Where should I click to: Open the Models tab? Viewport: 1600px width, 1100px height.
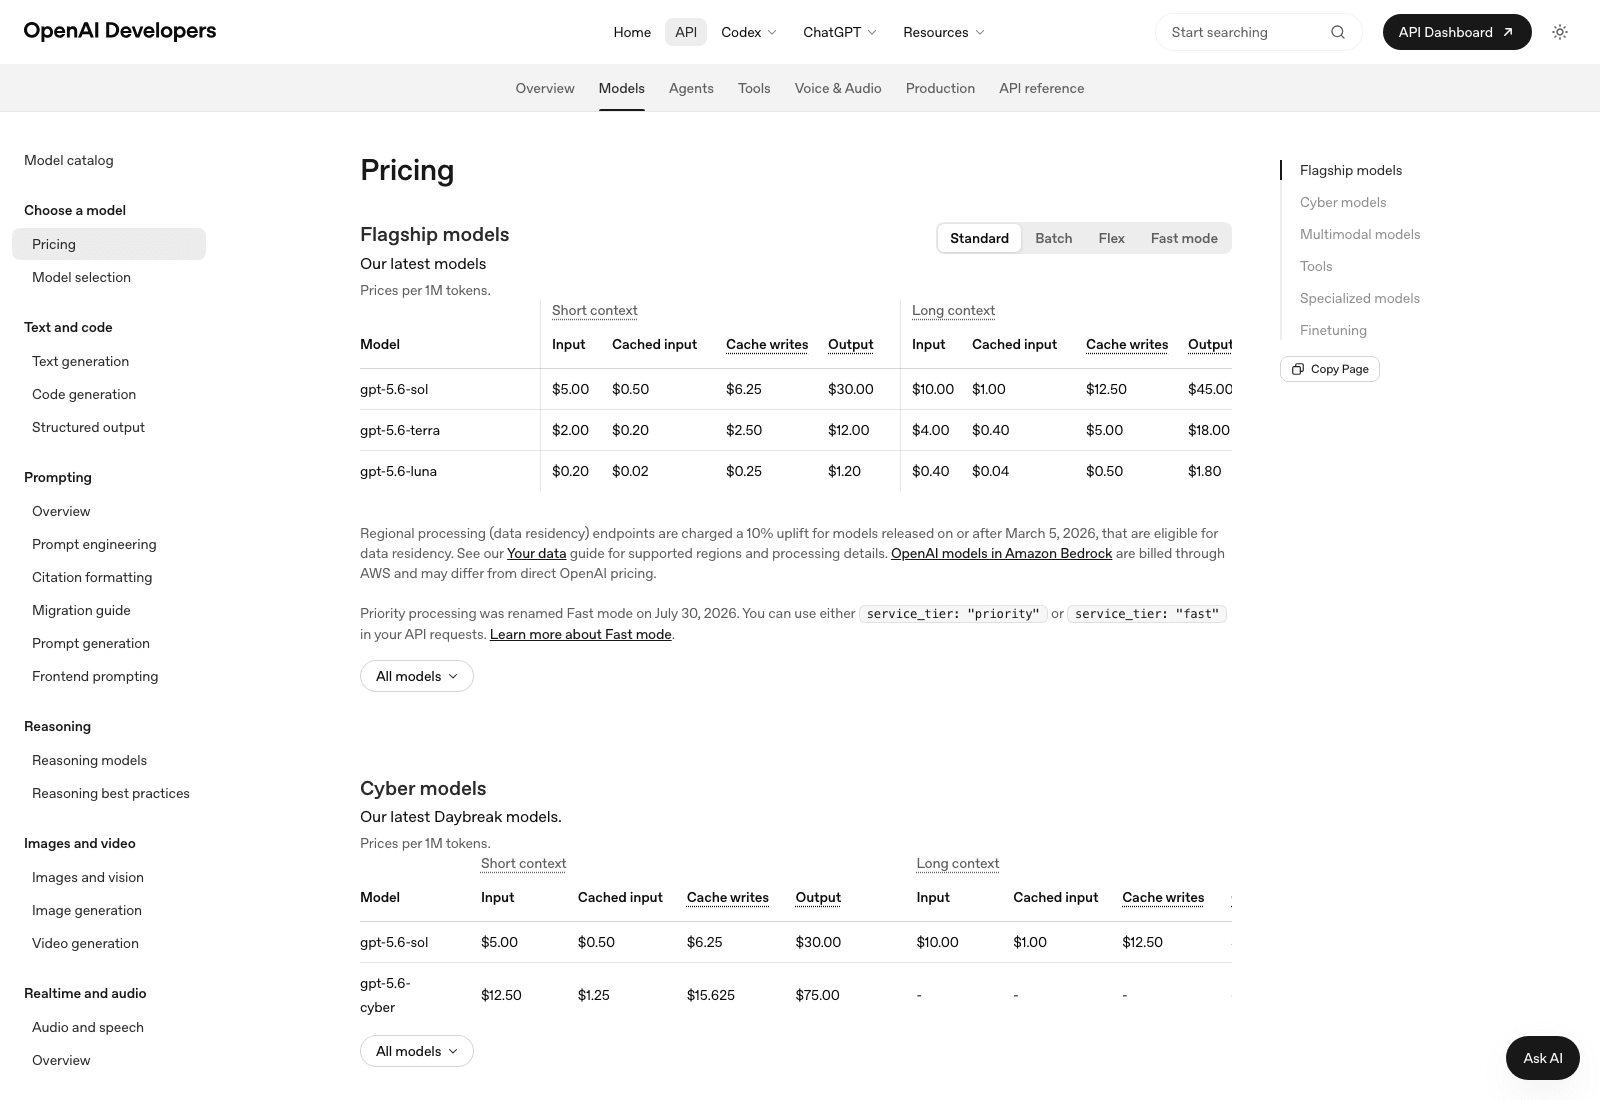[x=622, y=88]
